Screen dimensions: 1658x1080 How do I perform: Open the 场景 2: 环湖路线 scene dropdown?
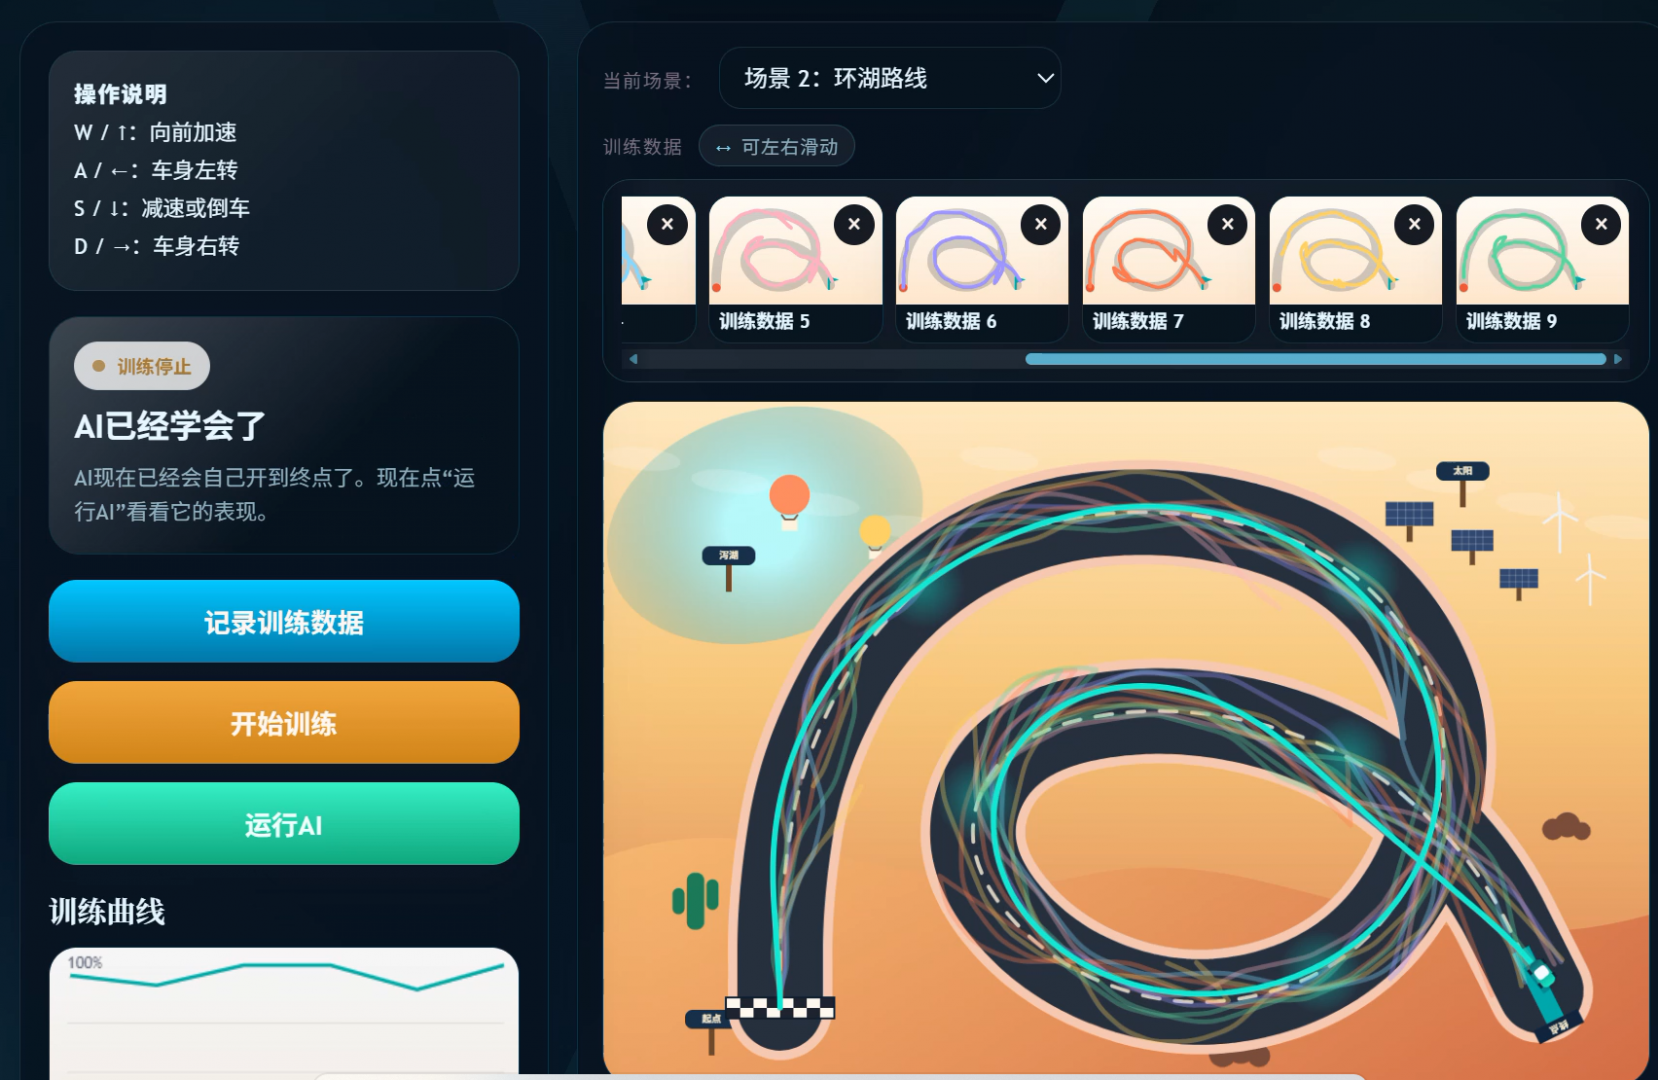coord(890,78)
